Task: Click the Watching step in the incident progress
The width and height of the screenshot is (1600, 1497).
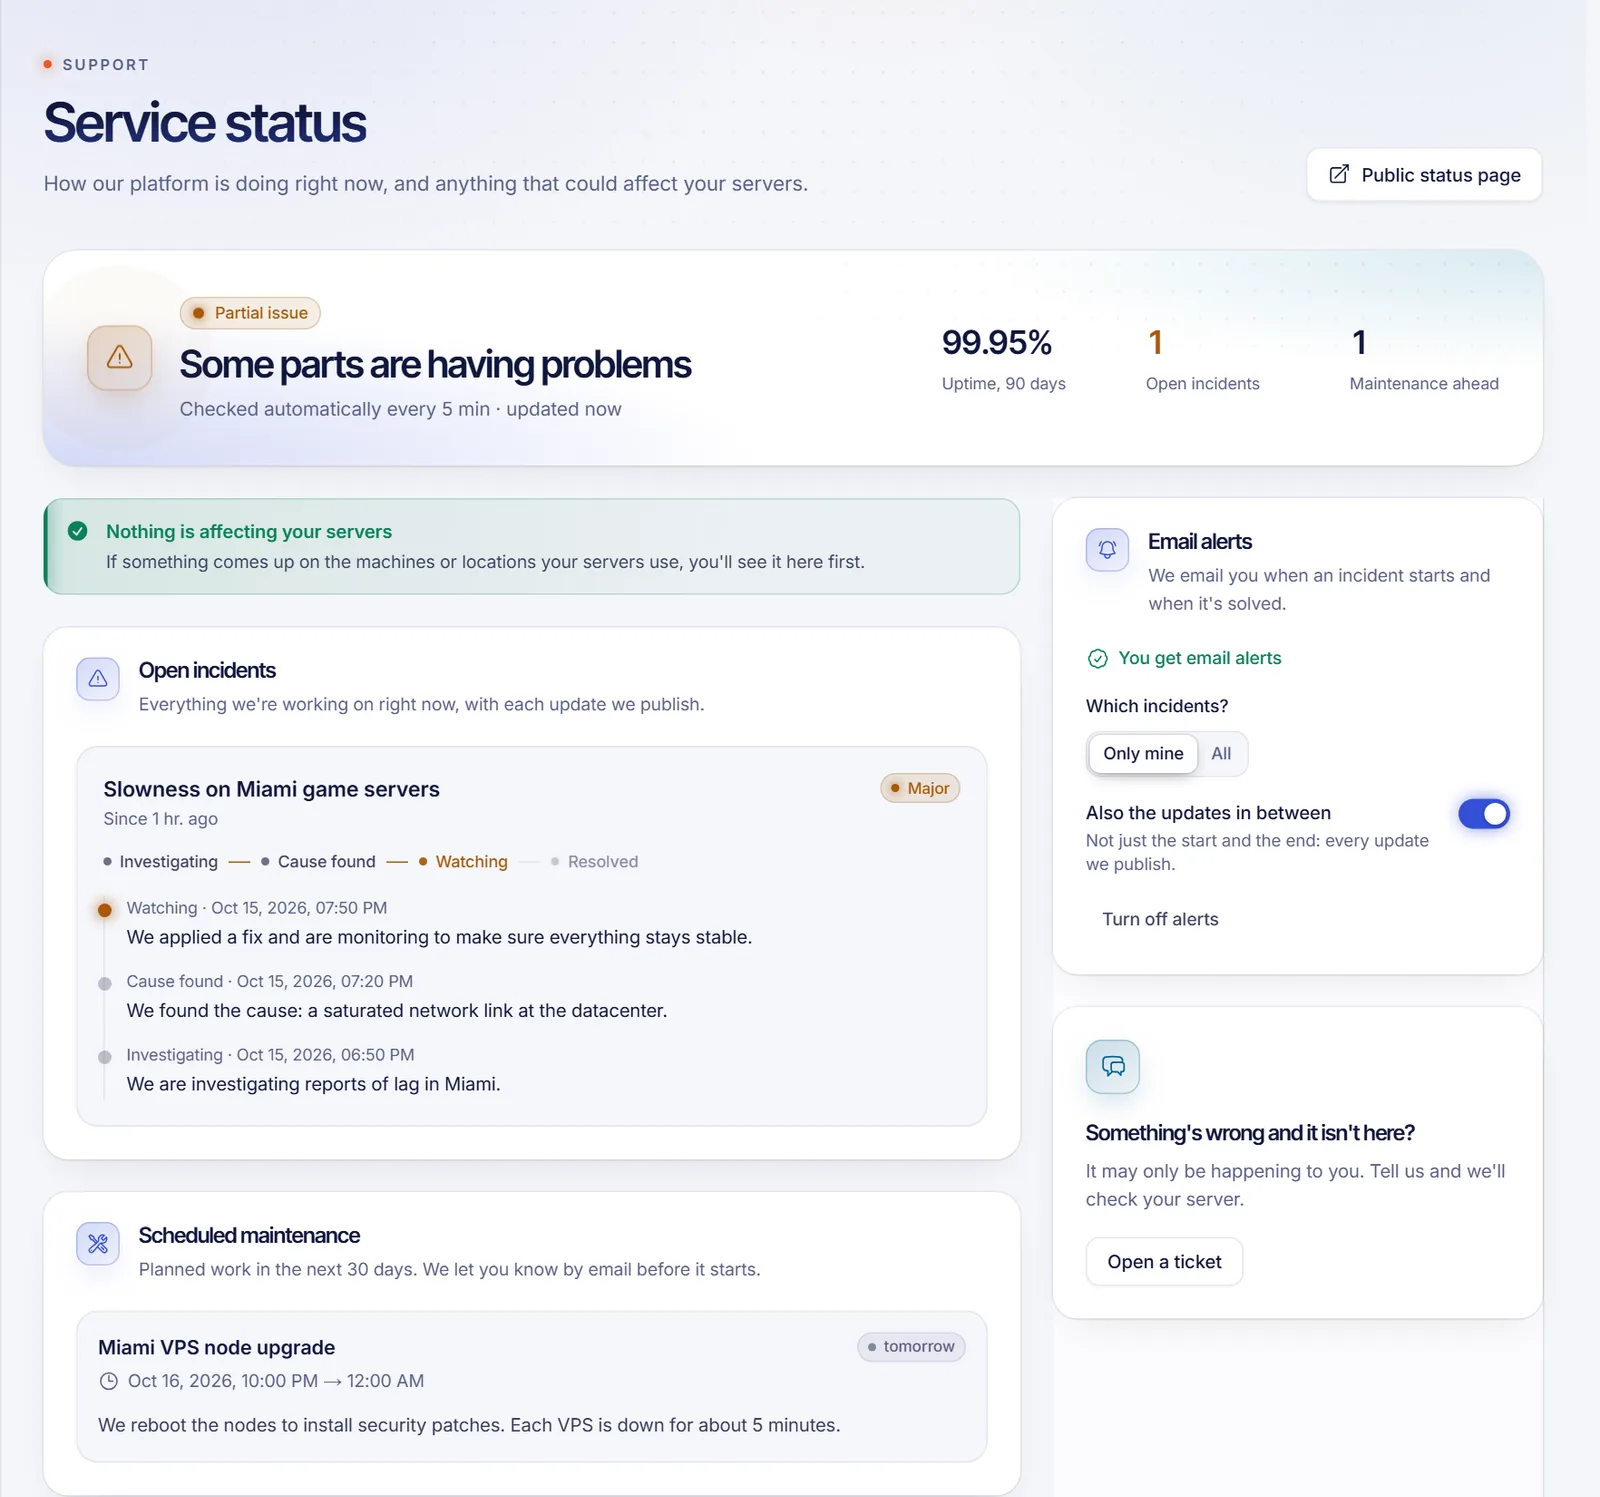Action: pyautogui.click(x=463, y=862)
